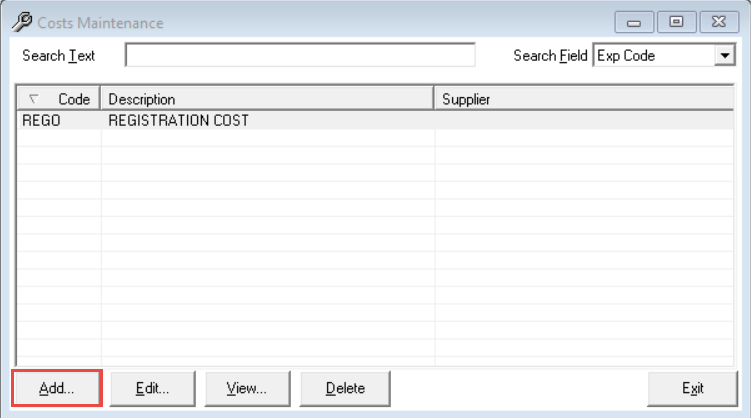The height and width of the screenshot is (418, 751).
Task: Close the window with the X button
Action: coord(719,22)
